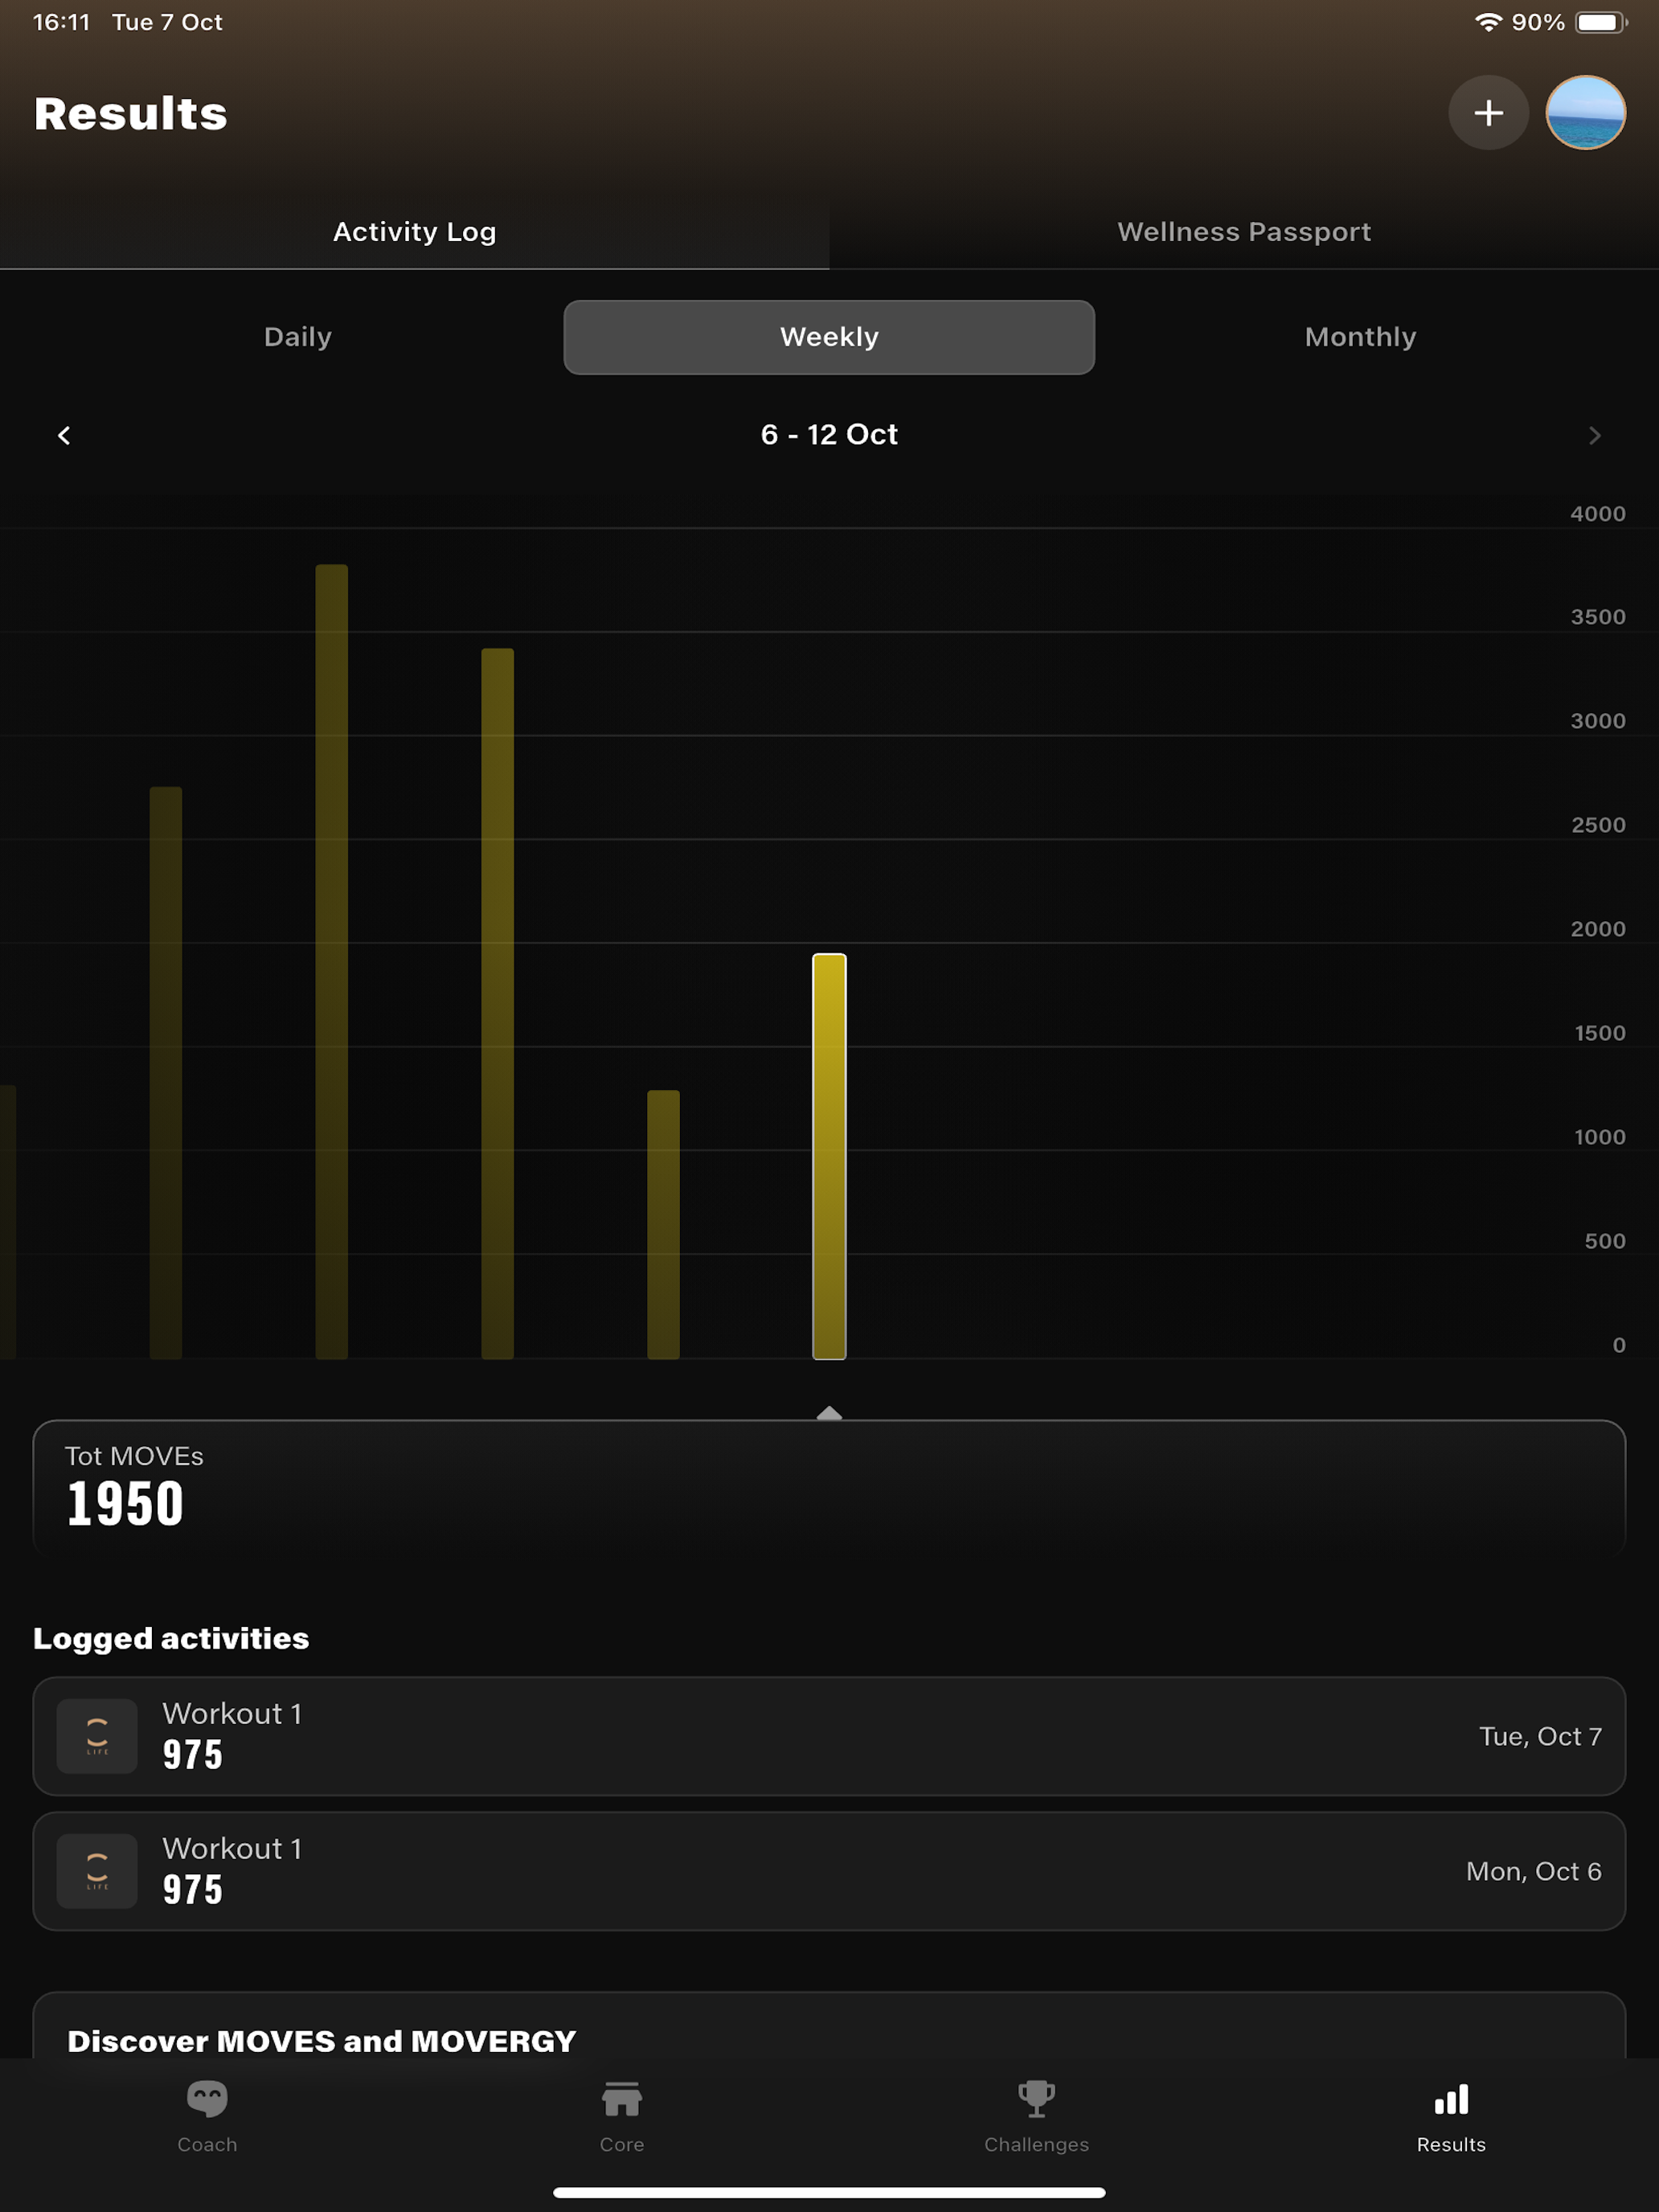
Task: Go to the previous week chevron
Action: (x=64, y=435)
